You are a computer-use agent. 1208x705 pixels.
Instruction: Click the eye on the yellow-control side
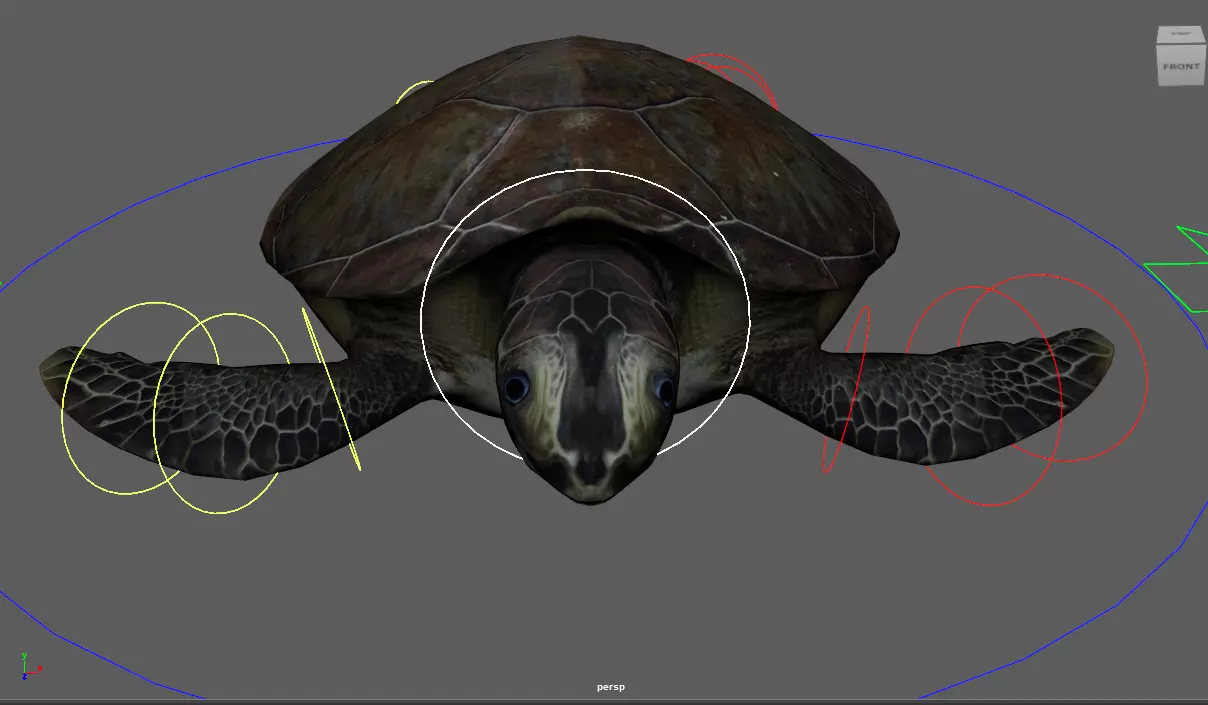tap(516, 386)
